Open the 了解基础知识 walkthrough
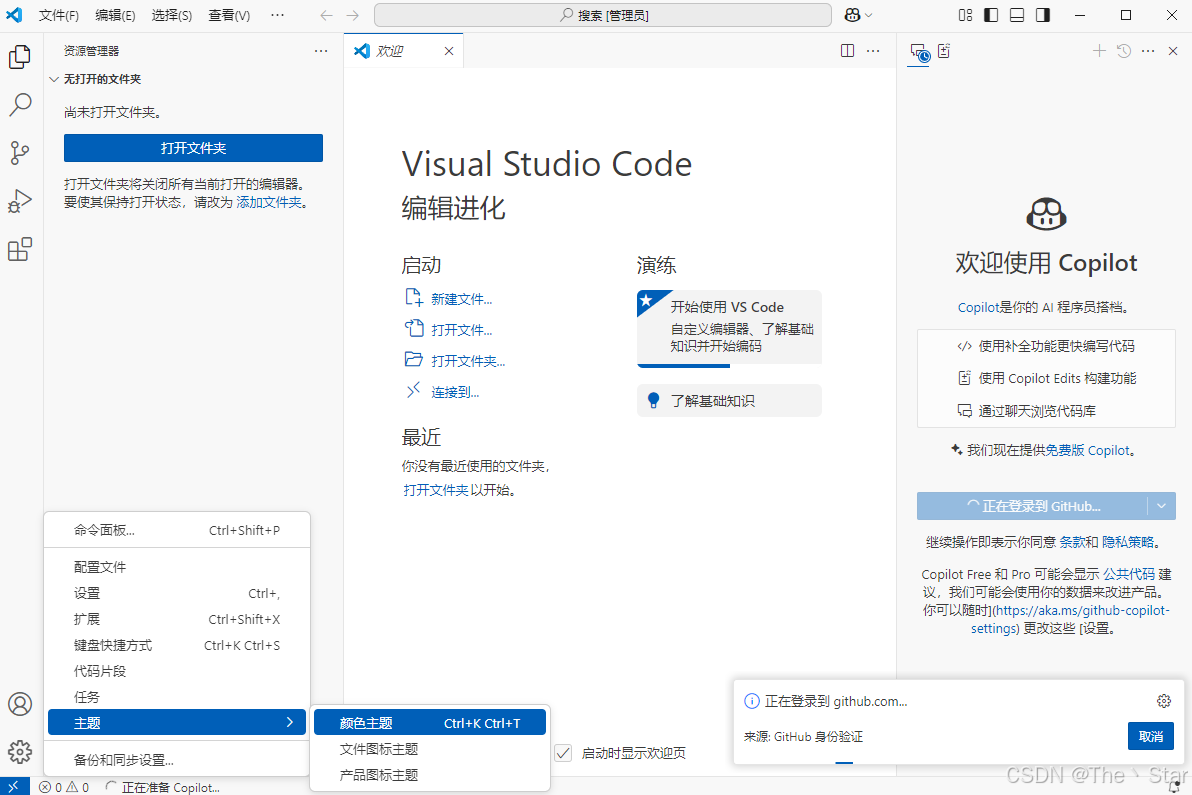 729,401
